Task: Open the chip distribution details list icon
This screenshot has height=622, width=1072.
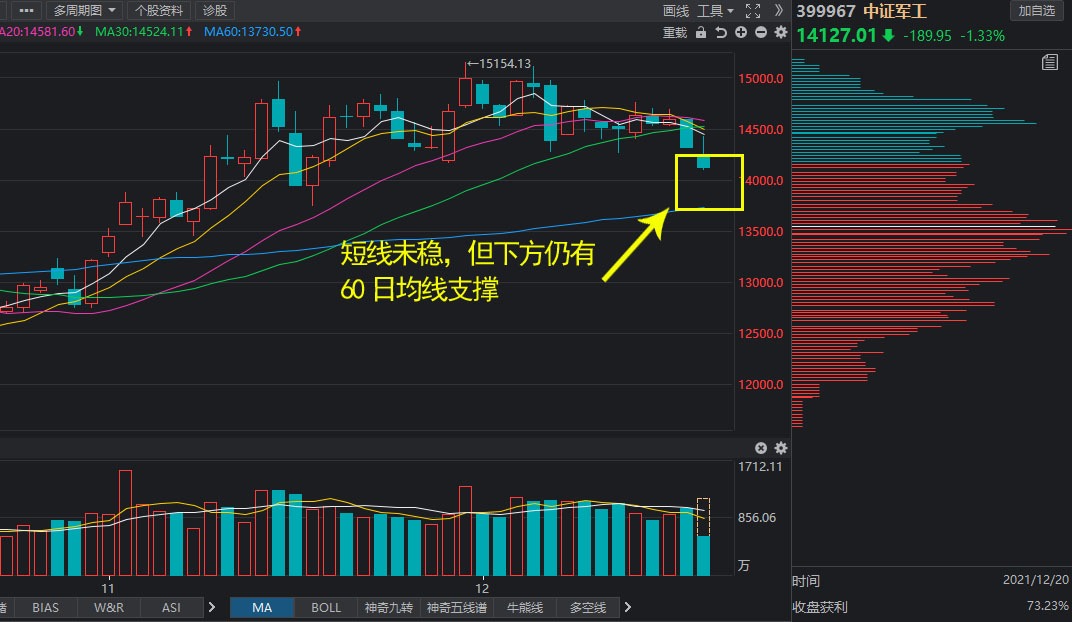Action: pyautogui.click(x=1049, y=63)
